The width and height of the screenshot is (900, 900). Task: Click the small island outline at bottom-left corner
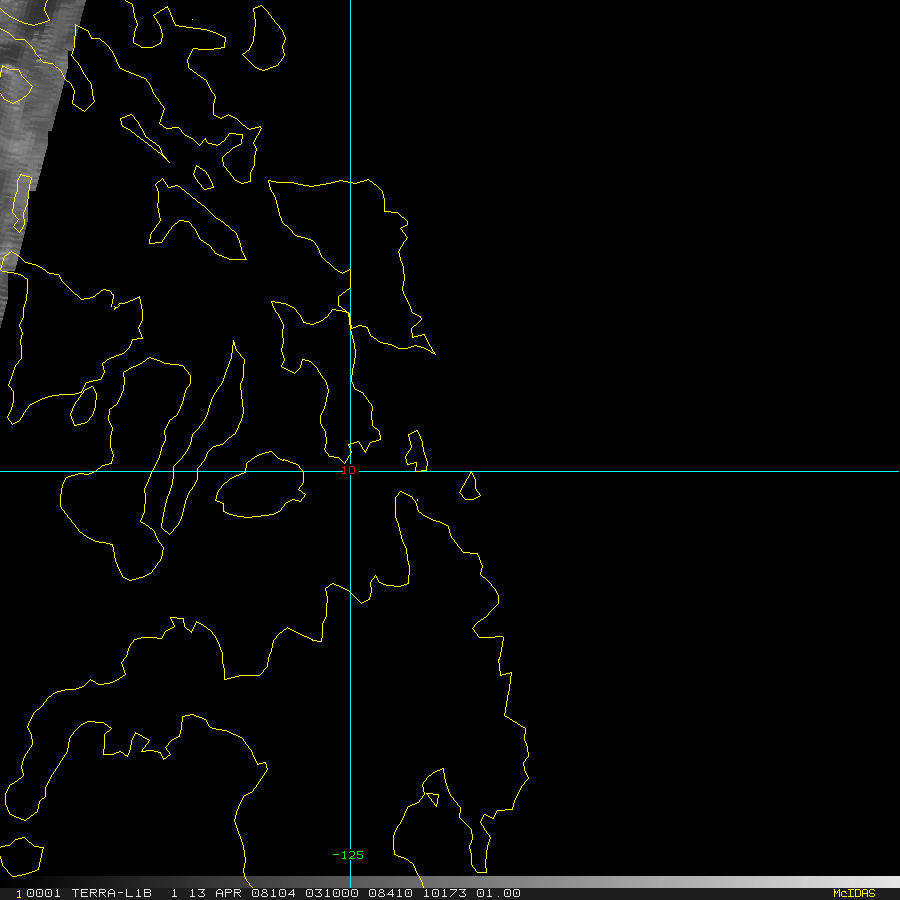tap(20, 856)
